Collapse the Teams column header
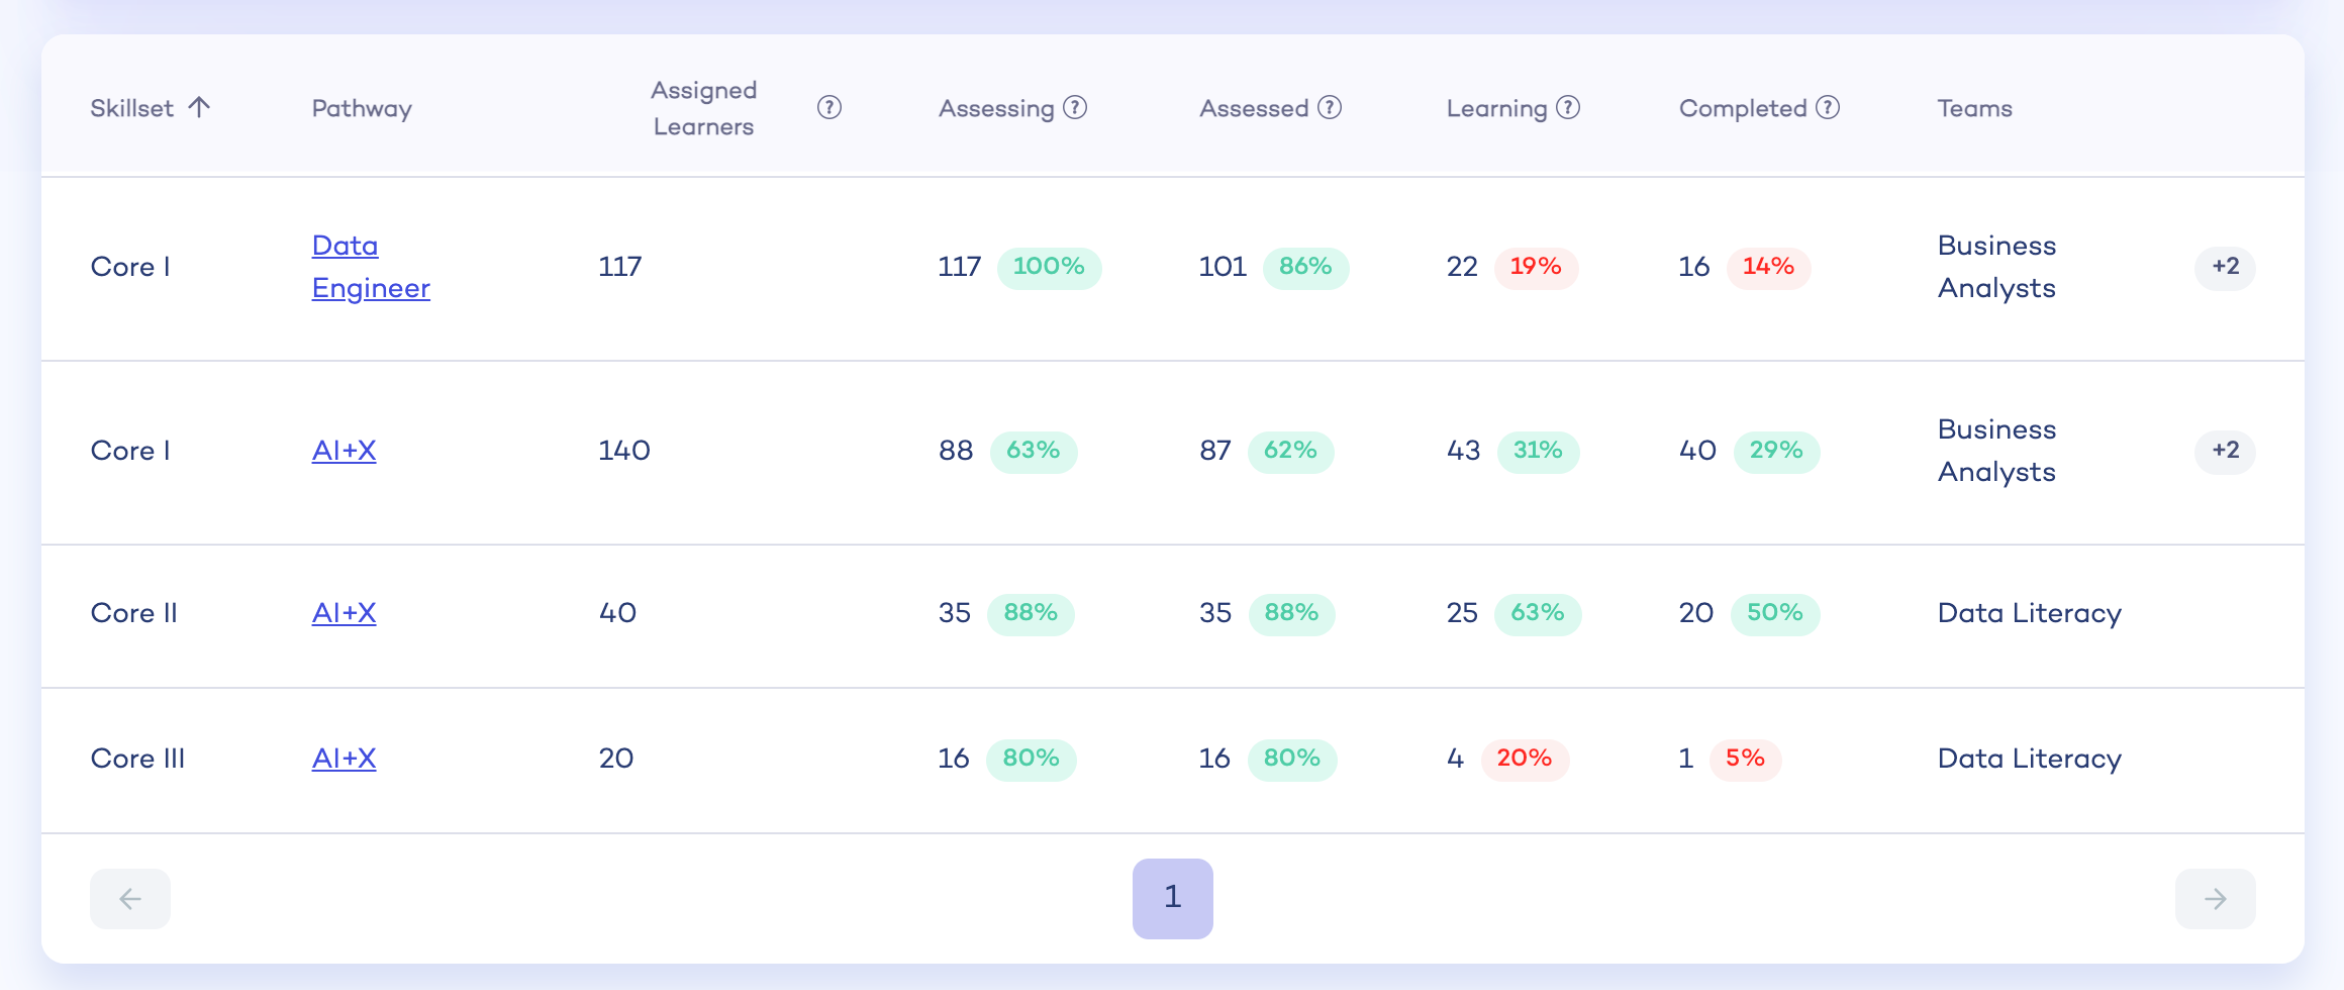Image resolution: width=2344 pixels, height=990 pixels. click(x=1974, y=107)
